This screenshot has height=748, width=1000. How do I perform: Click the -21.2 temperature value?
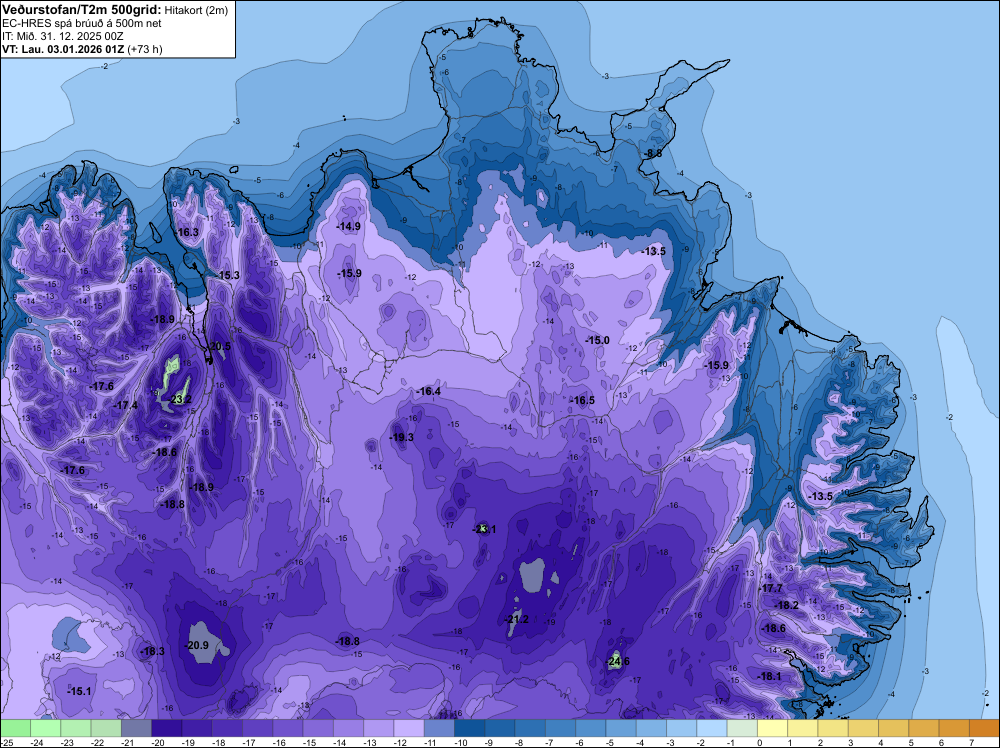point(517,619)
